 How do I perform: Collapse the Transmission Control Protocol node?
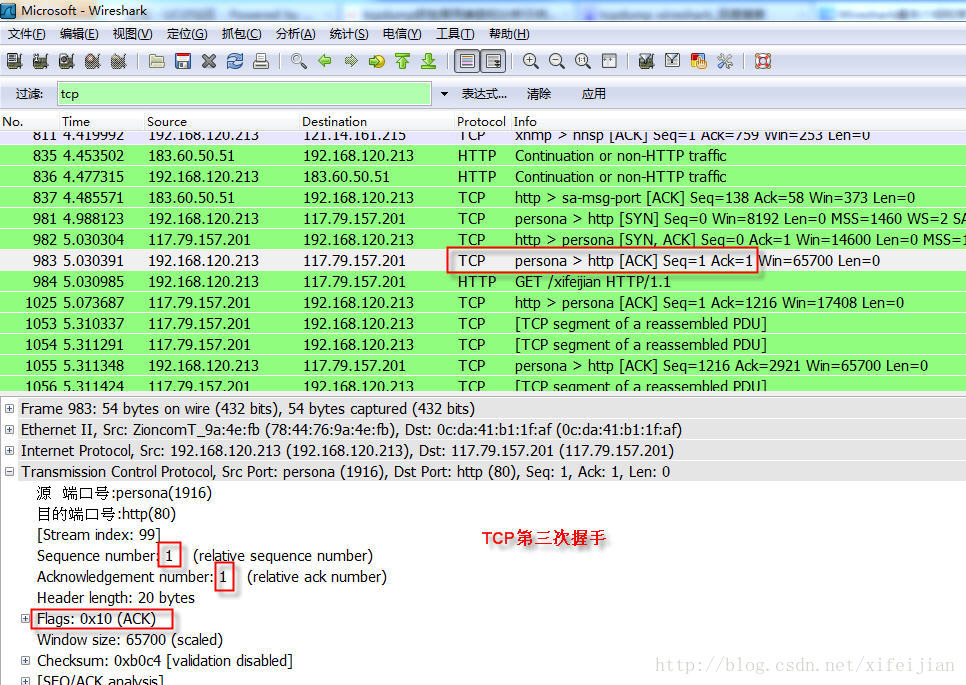(x=9, y=471)
